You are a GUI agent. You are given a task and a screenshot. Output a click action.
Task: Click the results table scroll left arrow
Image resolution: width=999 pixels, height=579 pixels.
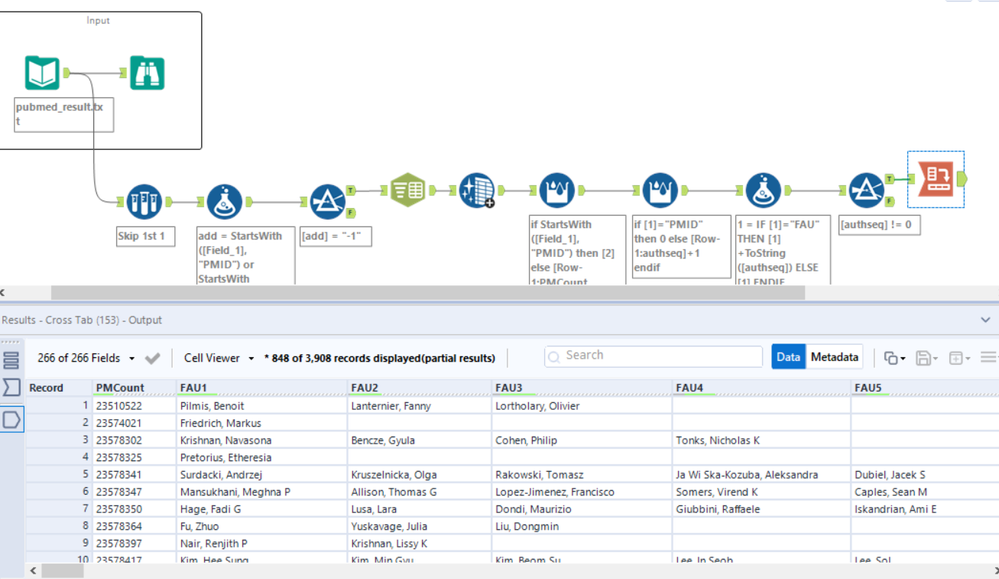click(33, 571)
